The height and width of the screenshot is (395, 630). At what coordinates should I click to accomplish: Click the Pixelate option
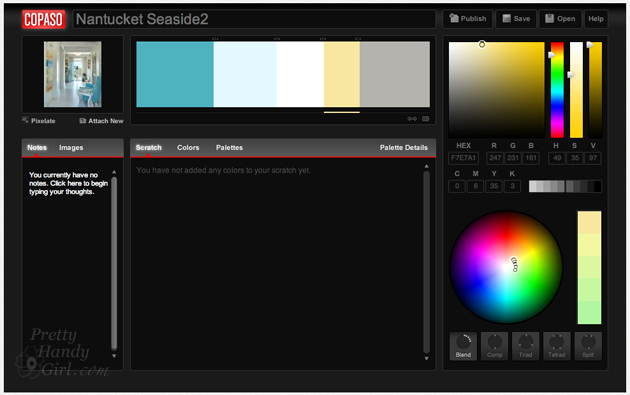click(39, 121)
